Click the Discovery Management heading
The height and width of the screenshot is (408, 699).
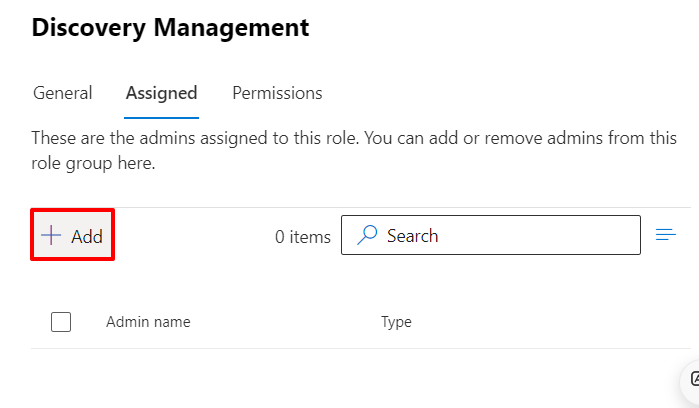point(170,28)
